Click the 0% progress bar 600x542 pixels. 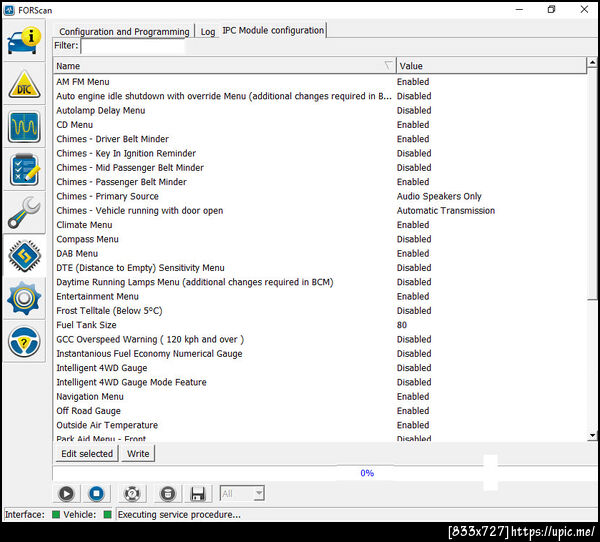(325, 473)
